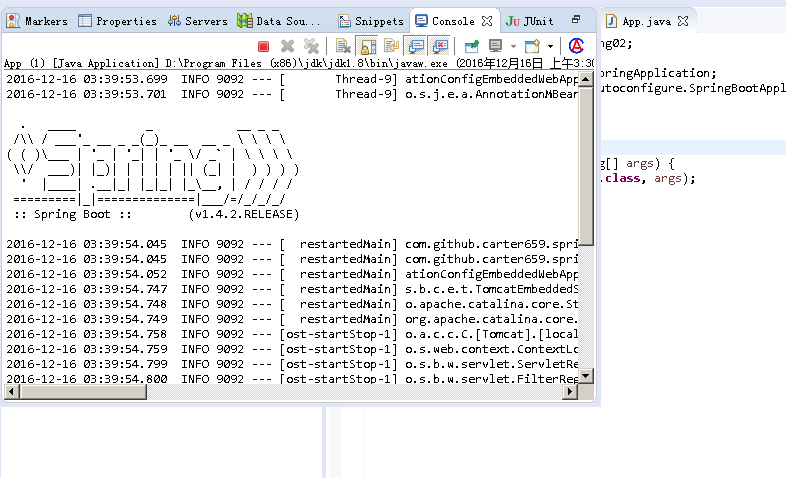Toggle show console on standard output change

(414, 46)
